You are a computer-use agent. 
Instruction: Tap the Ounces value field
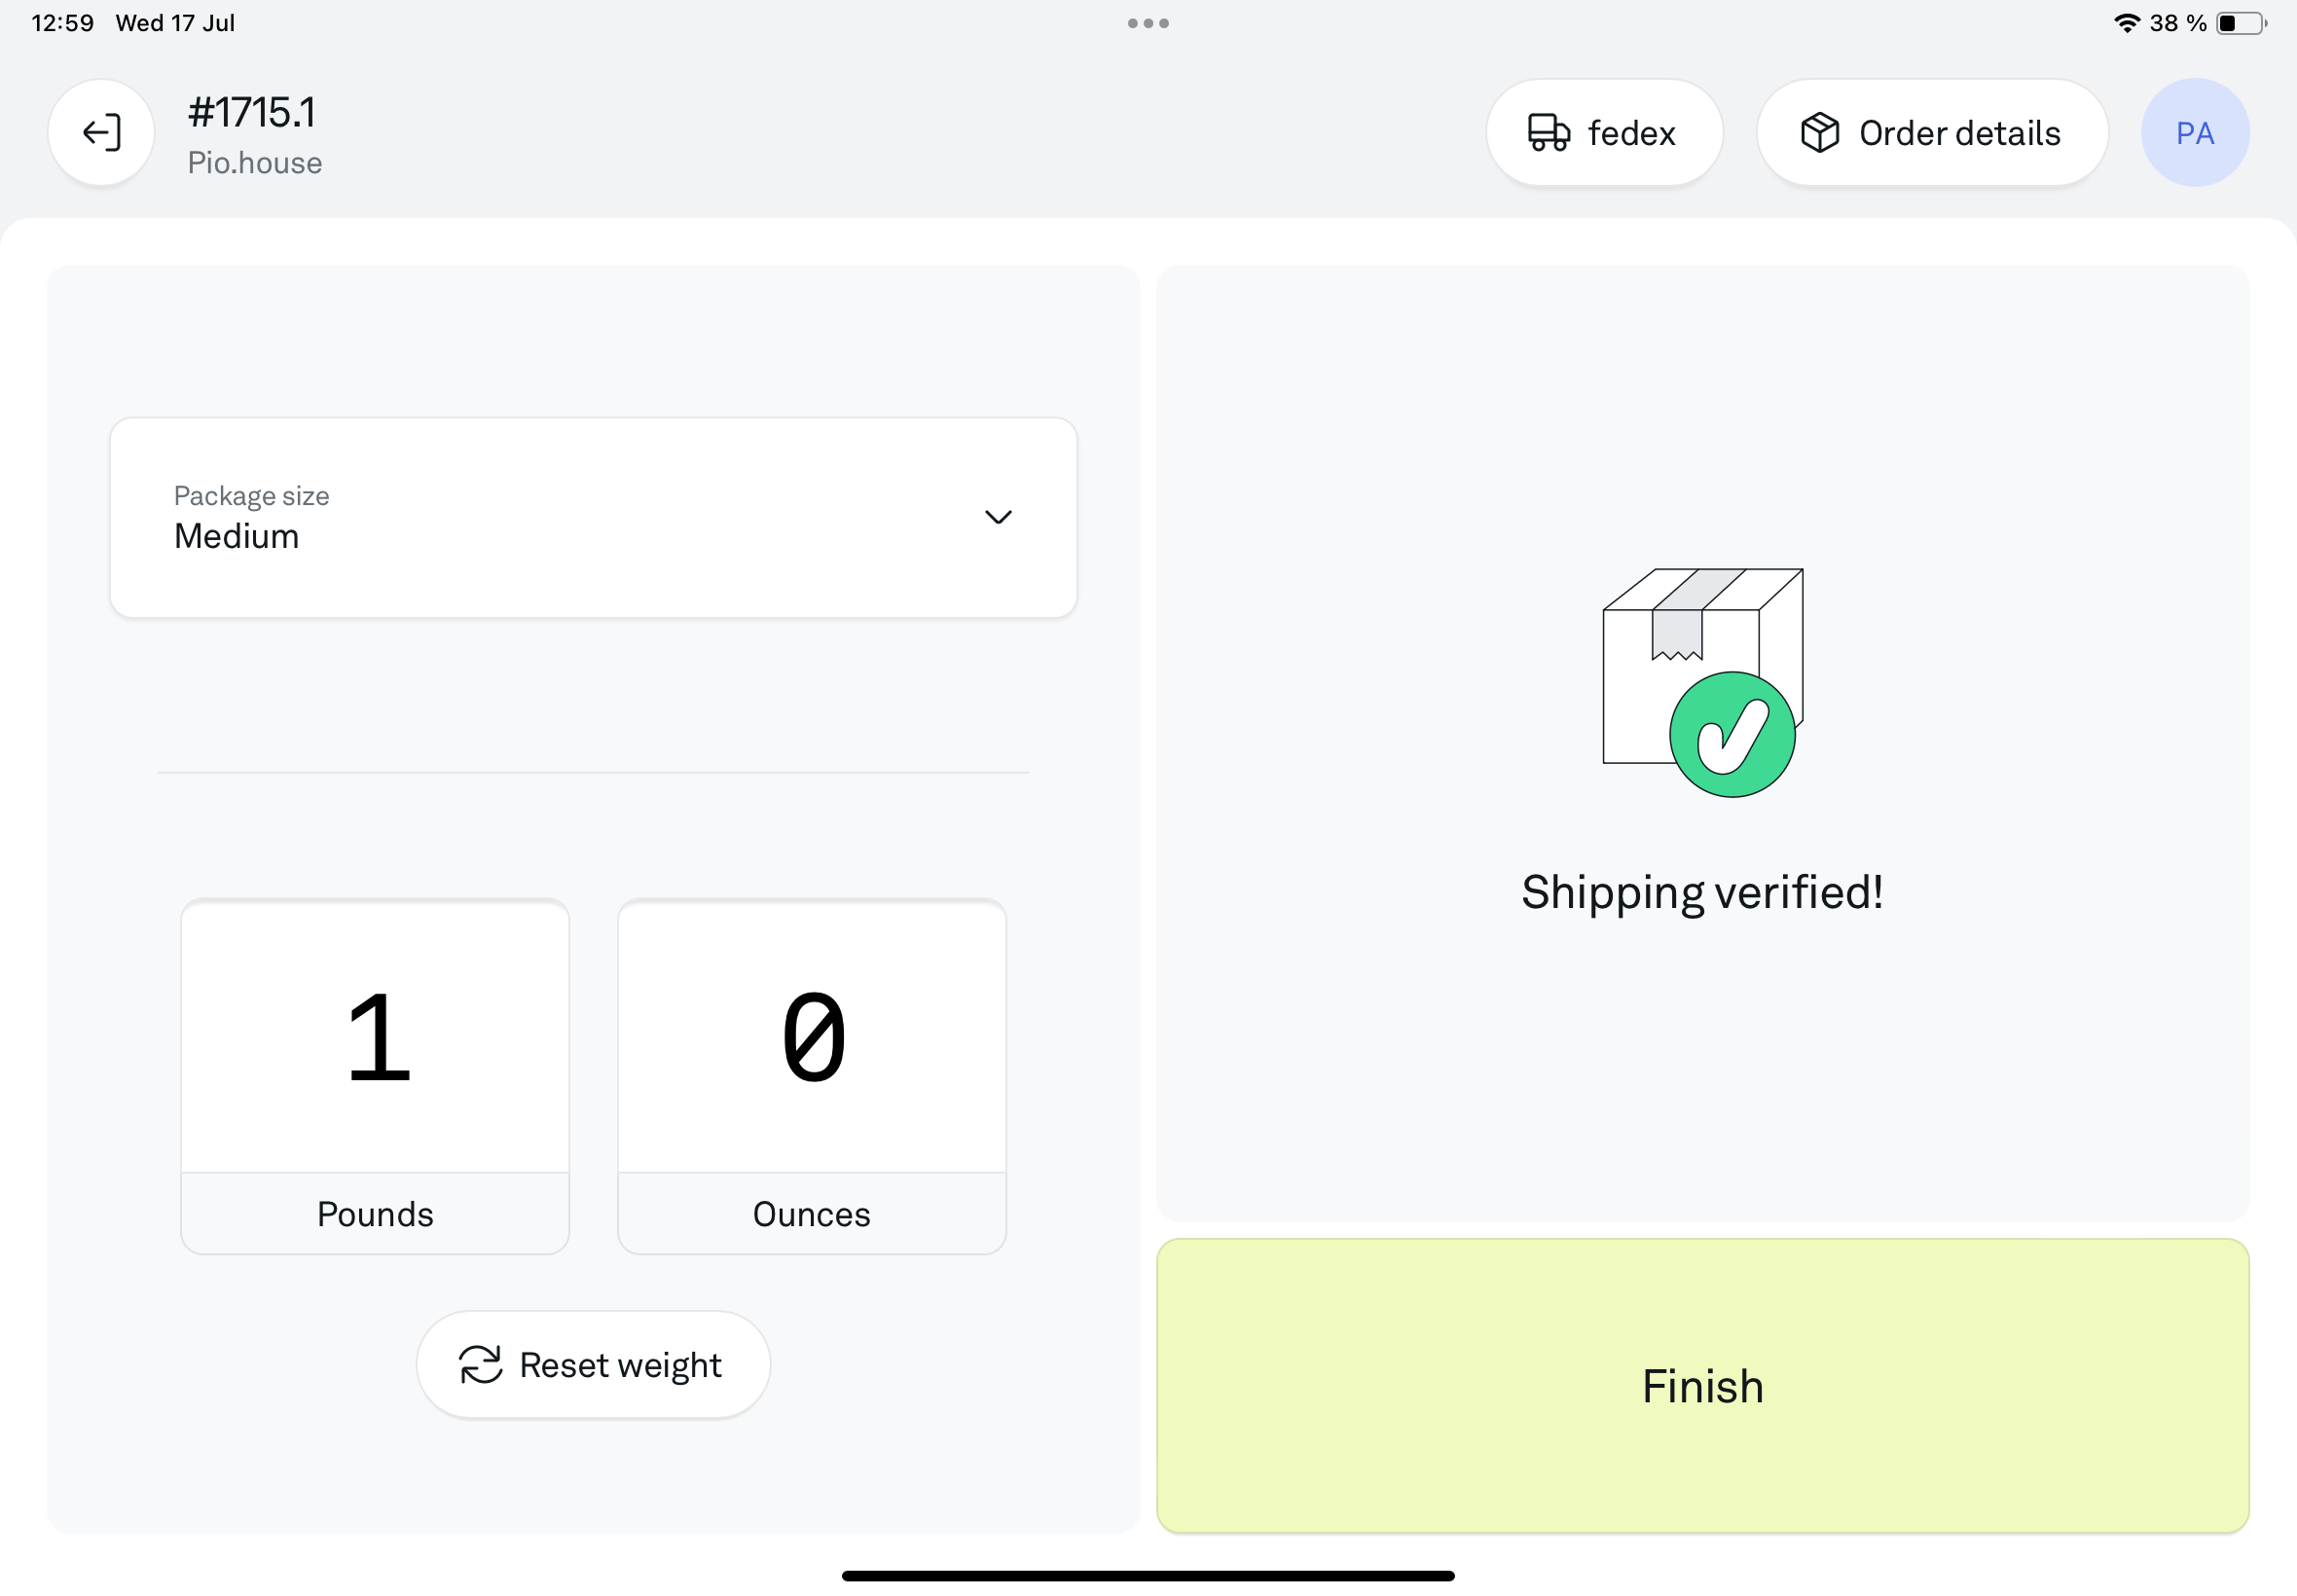point(811,1037)
